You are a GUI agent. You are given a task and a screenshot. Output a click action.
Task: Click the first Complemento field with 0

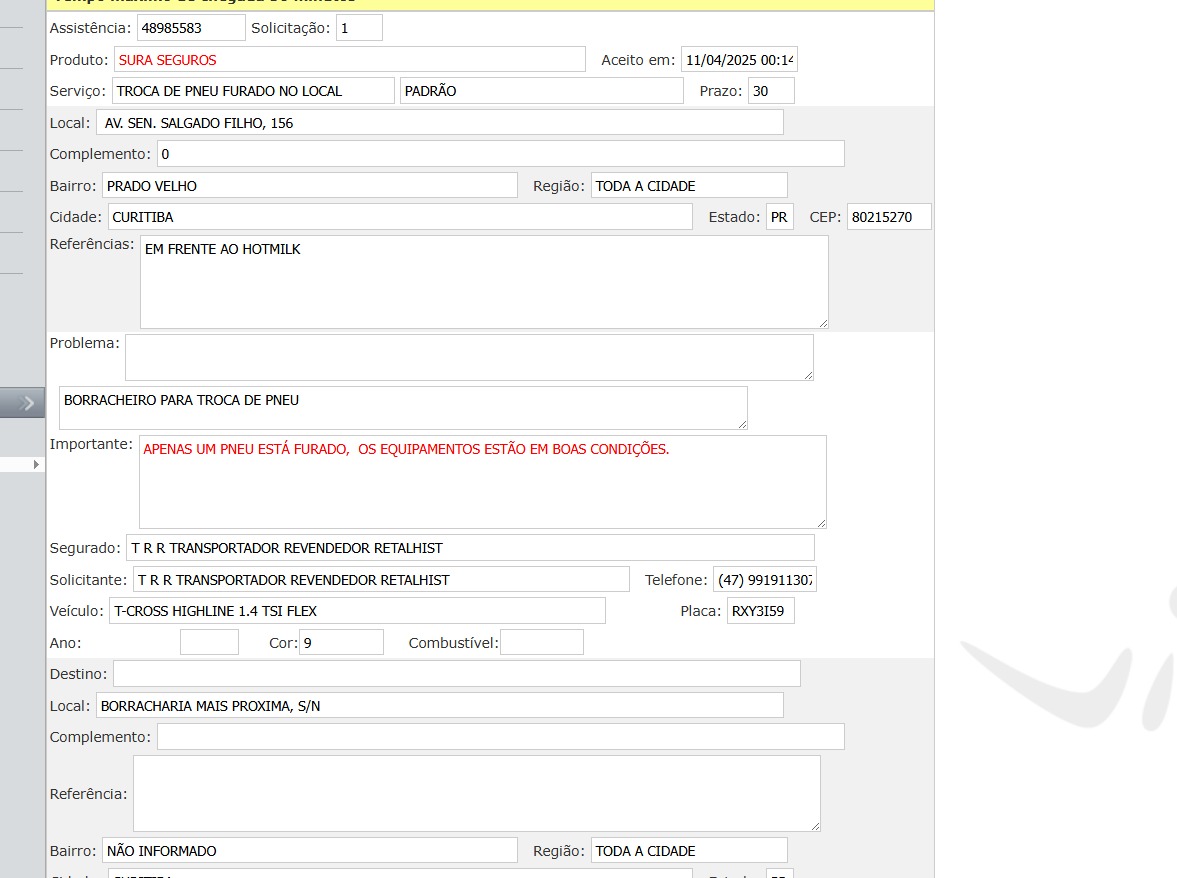(501, 154)
